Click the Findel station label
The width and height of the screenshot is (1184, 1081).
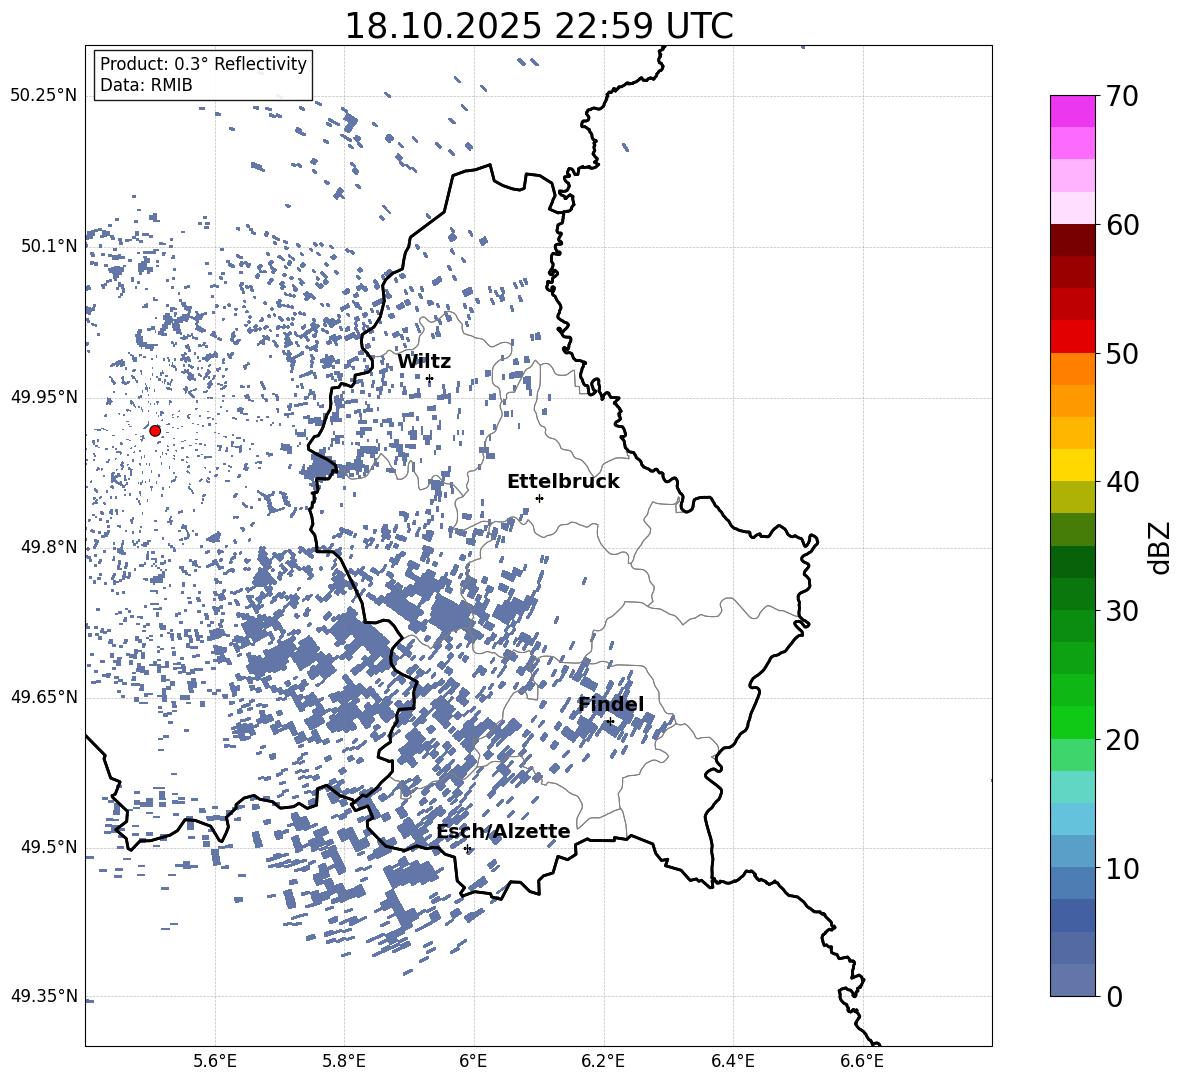611,704
